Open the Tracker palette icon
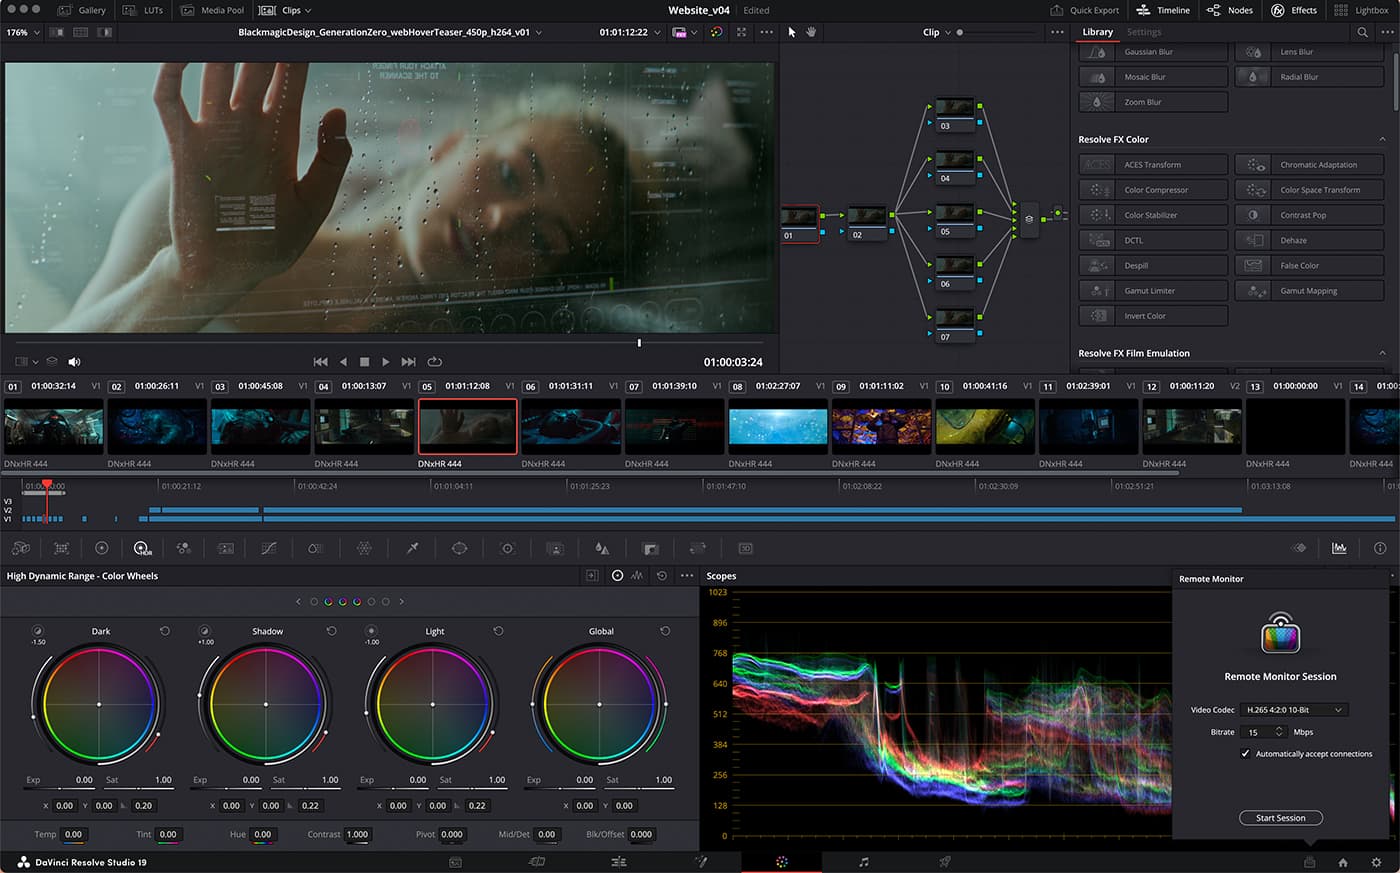This screenshot has height=873, width=1400. click(508, 548)
